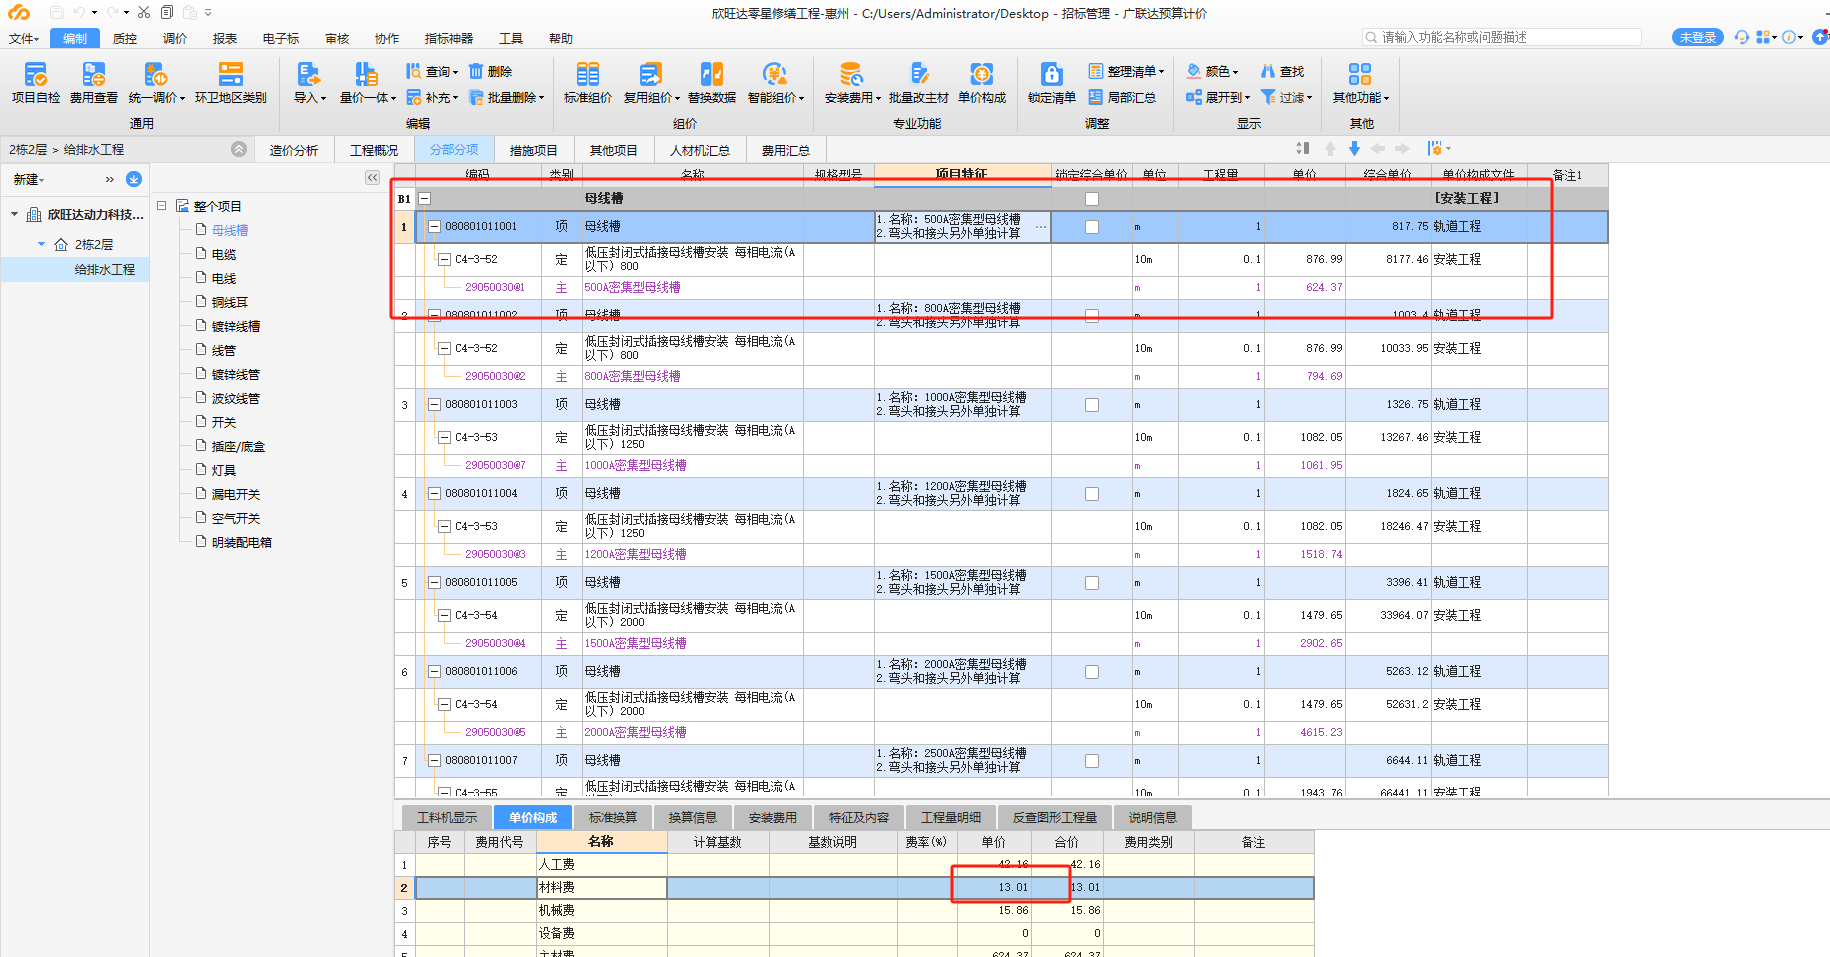Select 镀锌线槽 in the section tree
The width and height of the screenshot is (1830, 957).
pyautogui.click(x=236, y=326)
